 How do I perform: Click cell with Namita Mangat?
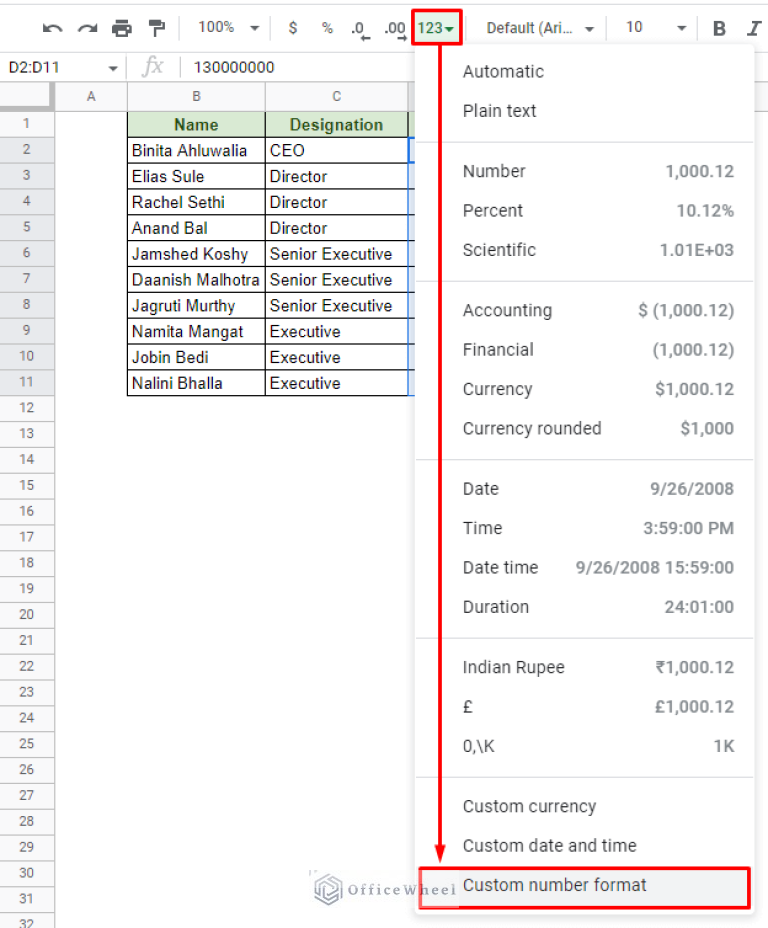(196, 331)
